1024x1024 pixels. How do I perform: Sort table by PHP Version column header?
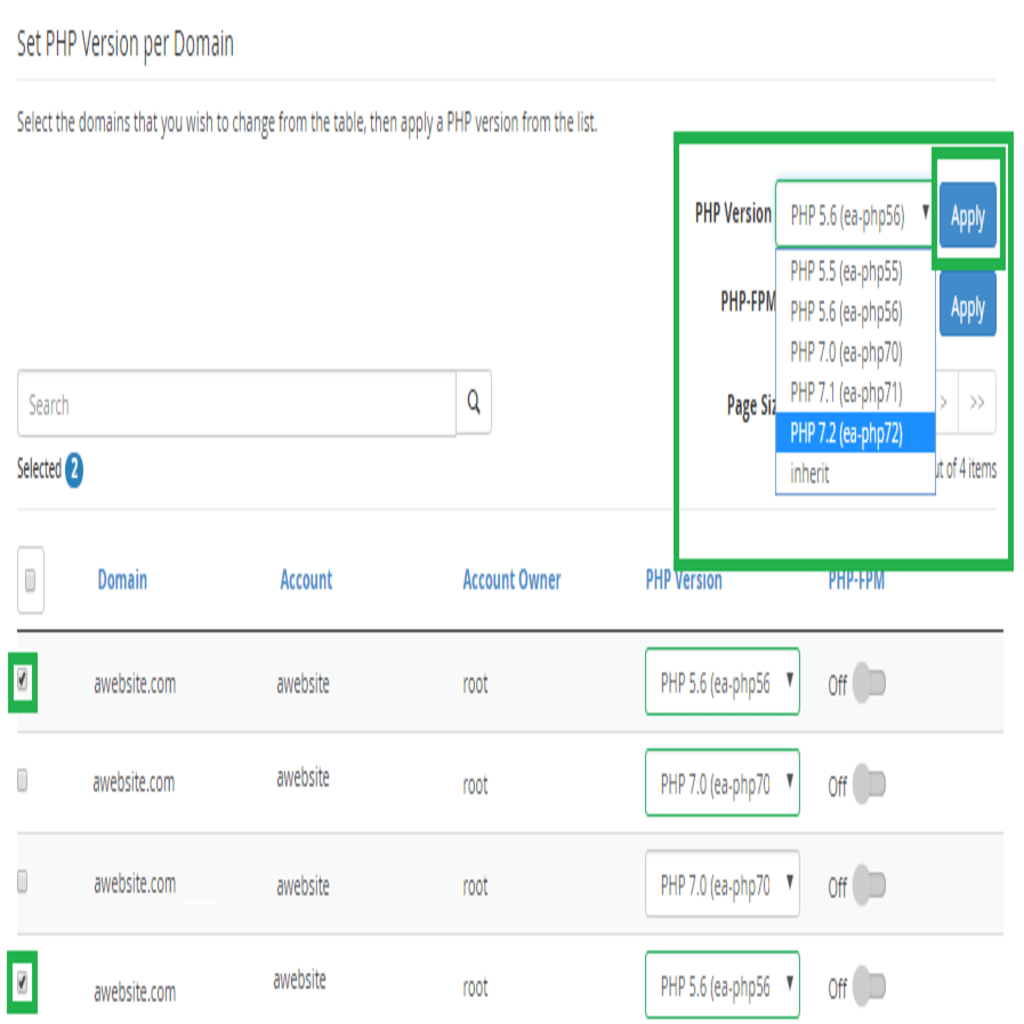pos(684,581)
